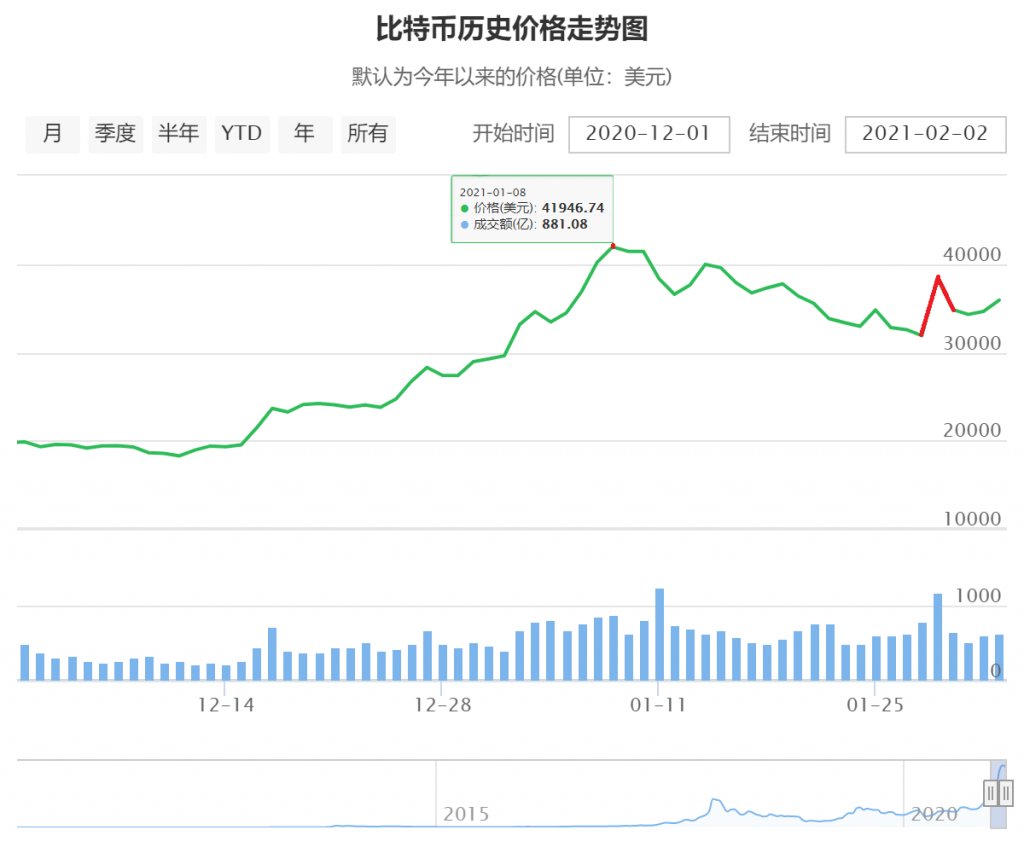Select the 月 range button

tap(53, 134)
